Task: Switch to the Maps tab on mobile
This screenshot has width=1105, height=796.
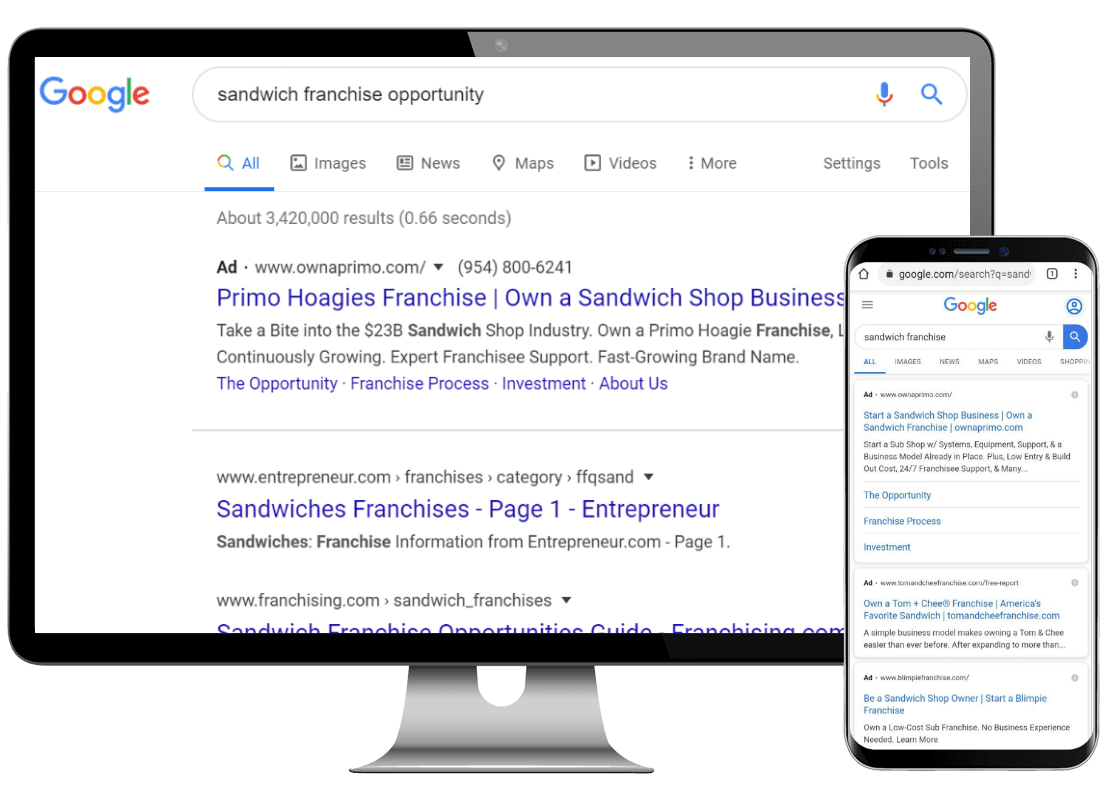Action: coord(987,361)
